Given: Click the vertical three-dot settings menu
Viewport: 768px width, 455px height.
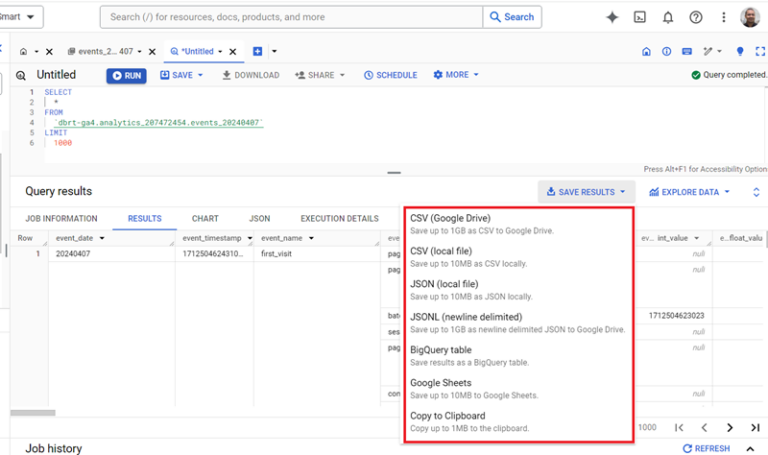Looking at the screenshot, I should [x=723, y=17].
